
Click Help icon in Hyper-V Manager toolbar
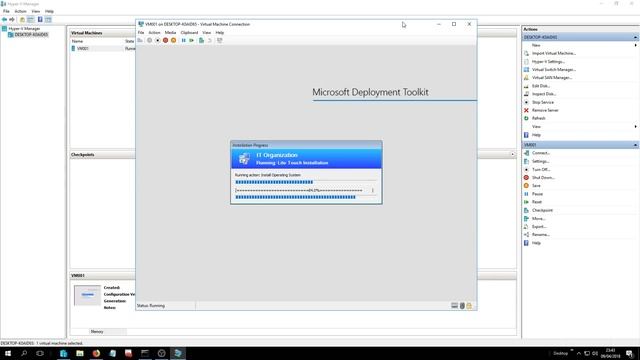coord(40,20)
